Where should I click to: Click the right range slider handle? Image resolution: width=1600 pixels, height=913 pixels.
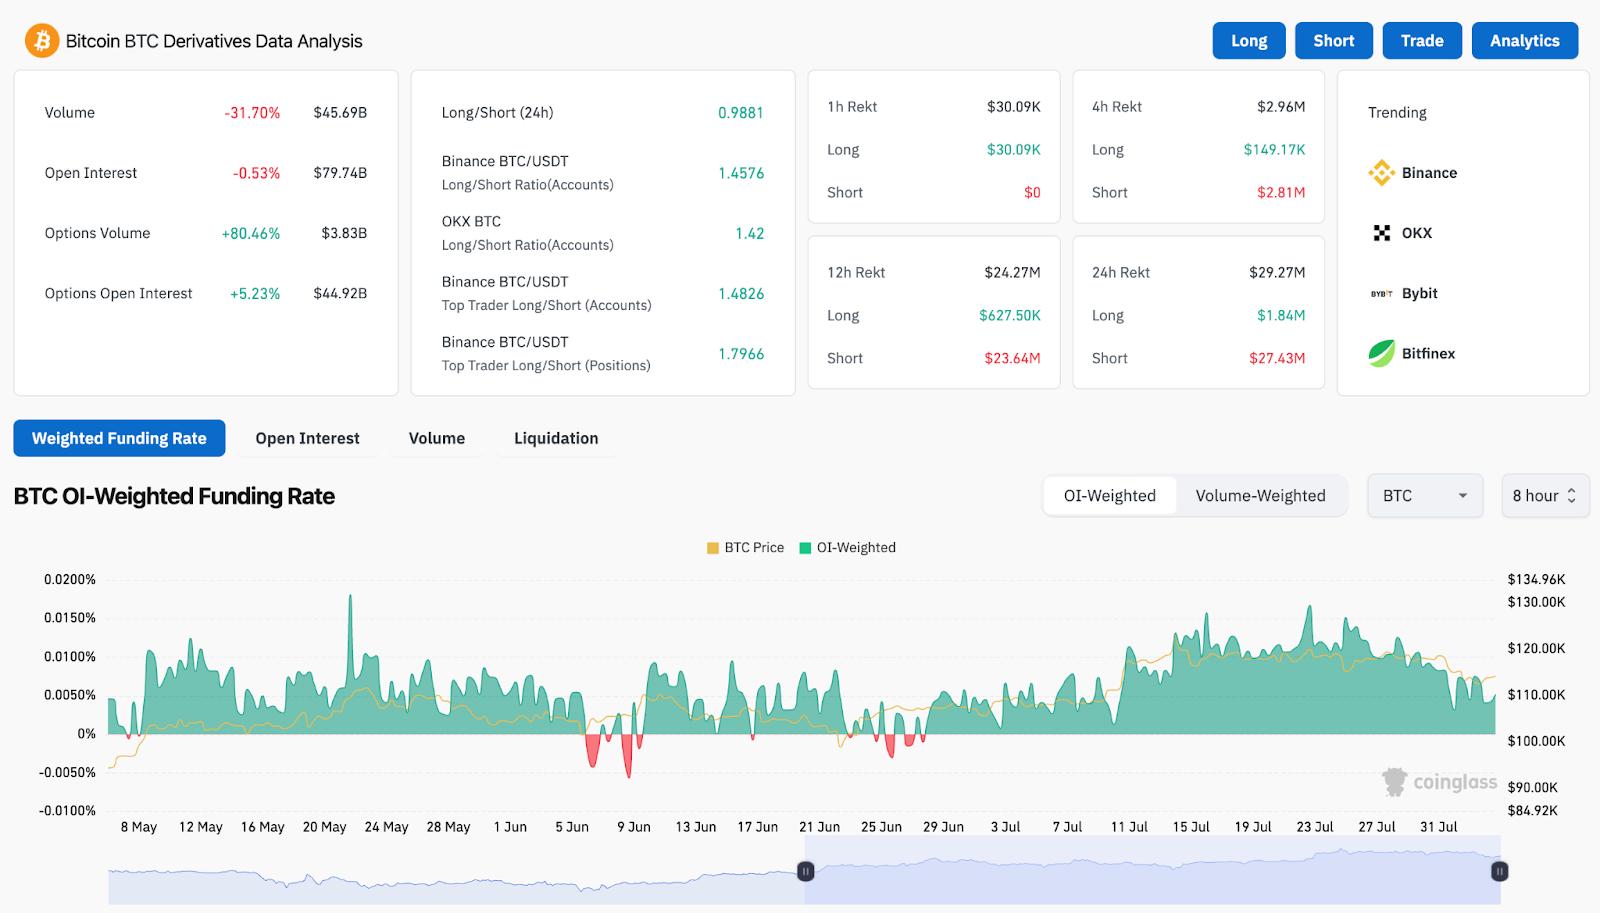[1499, 872]
